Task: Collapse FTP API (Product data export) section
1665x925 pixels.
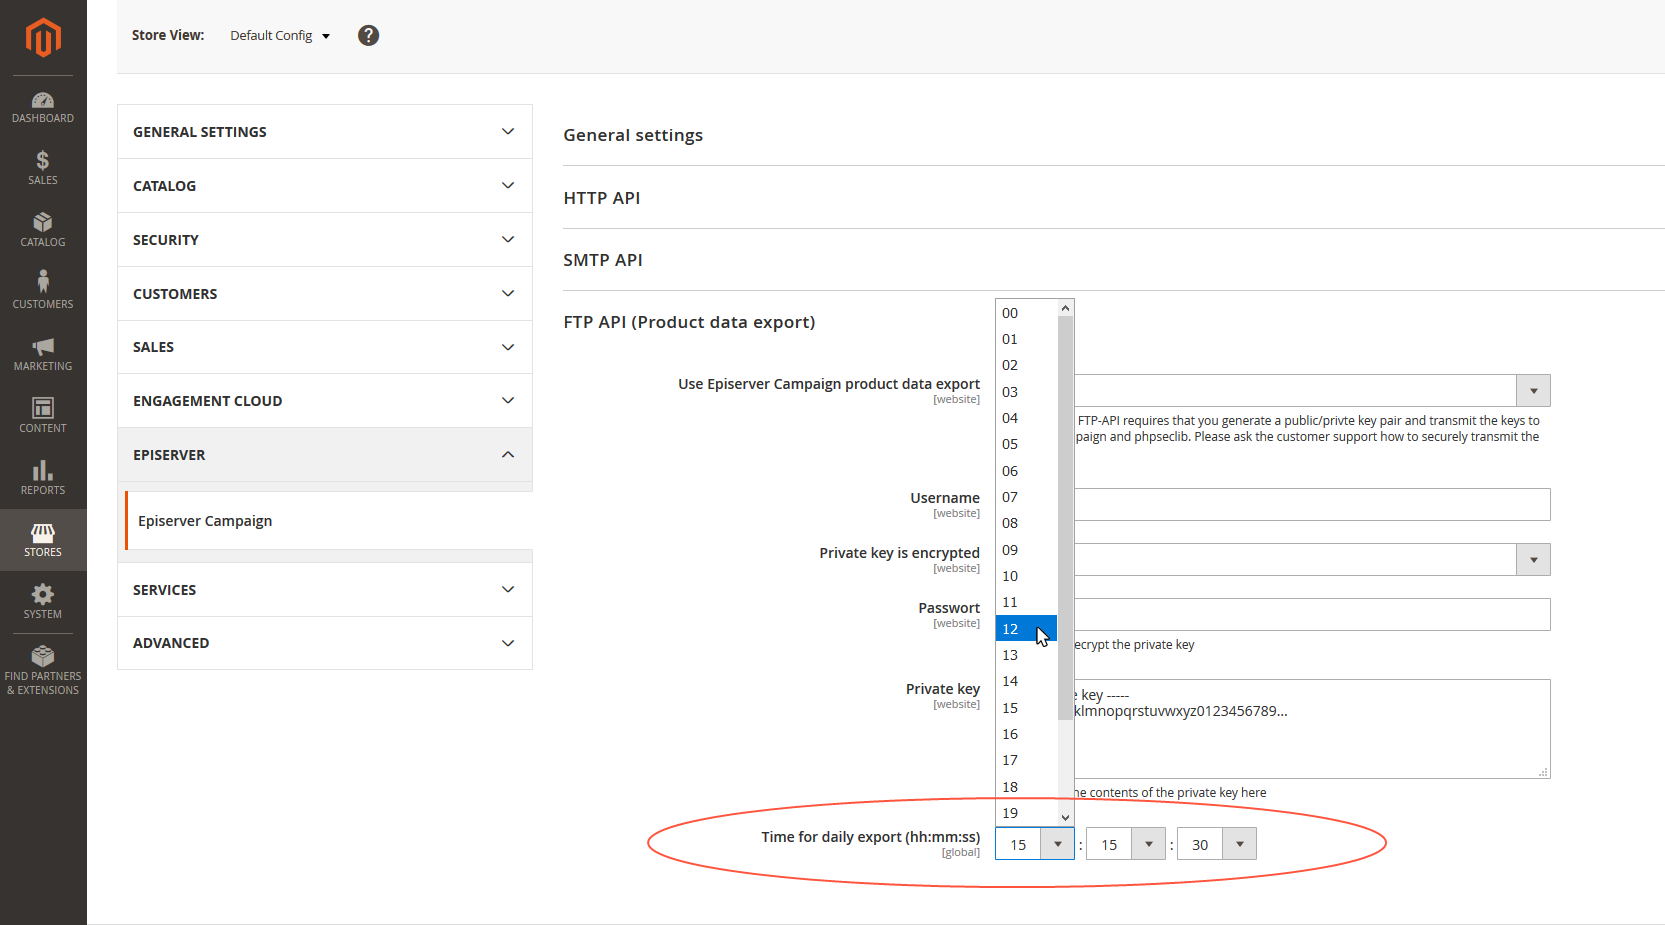Action: pyautogui.click(x=689, y=322)
